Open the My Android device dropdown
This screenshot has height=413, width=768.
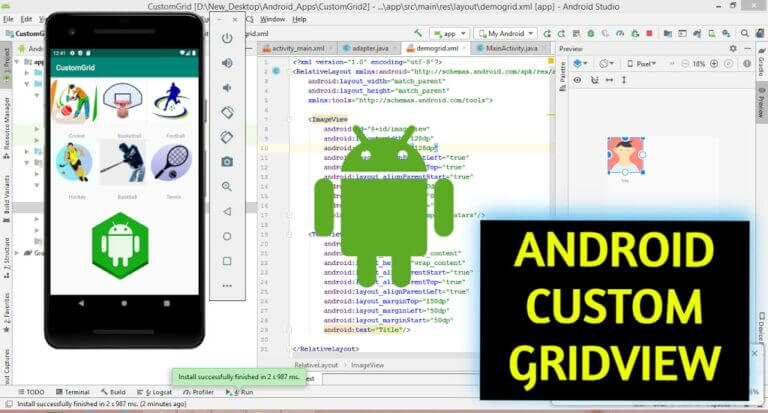pos(505,33)
